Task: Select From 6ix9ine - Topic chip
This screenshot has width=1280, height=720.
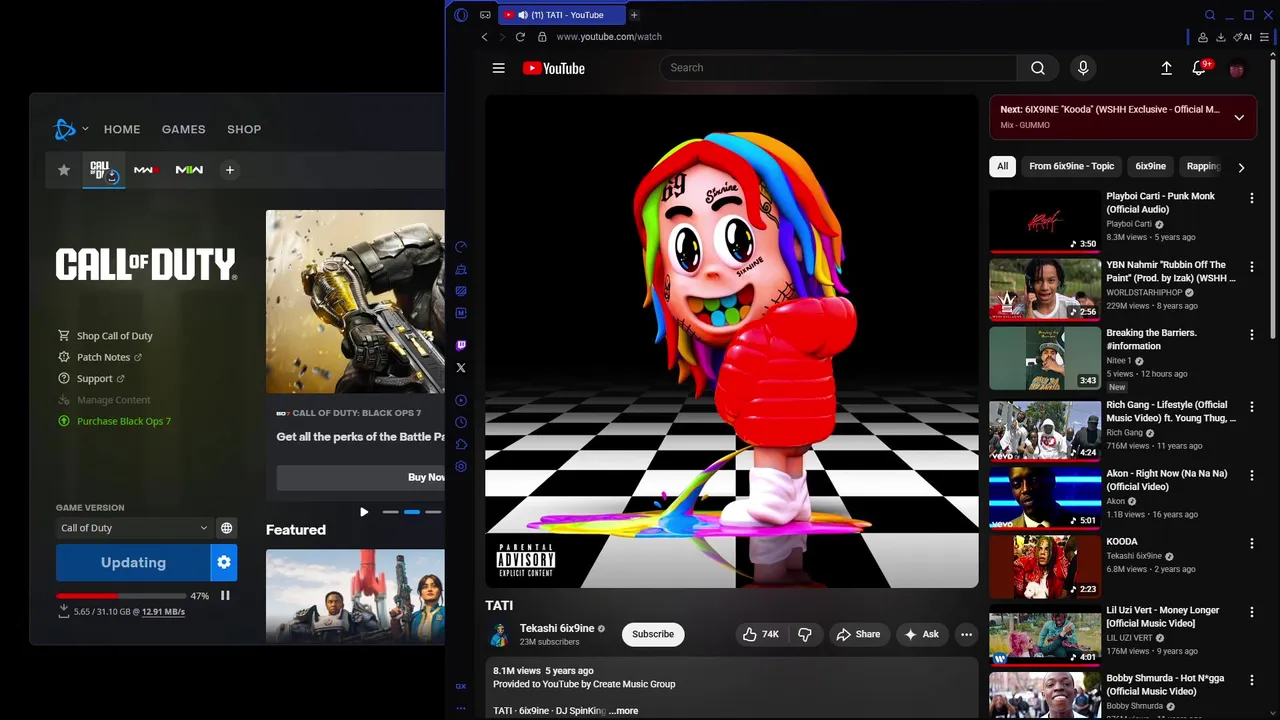Action: (x=1071, y=166)
